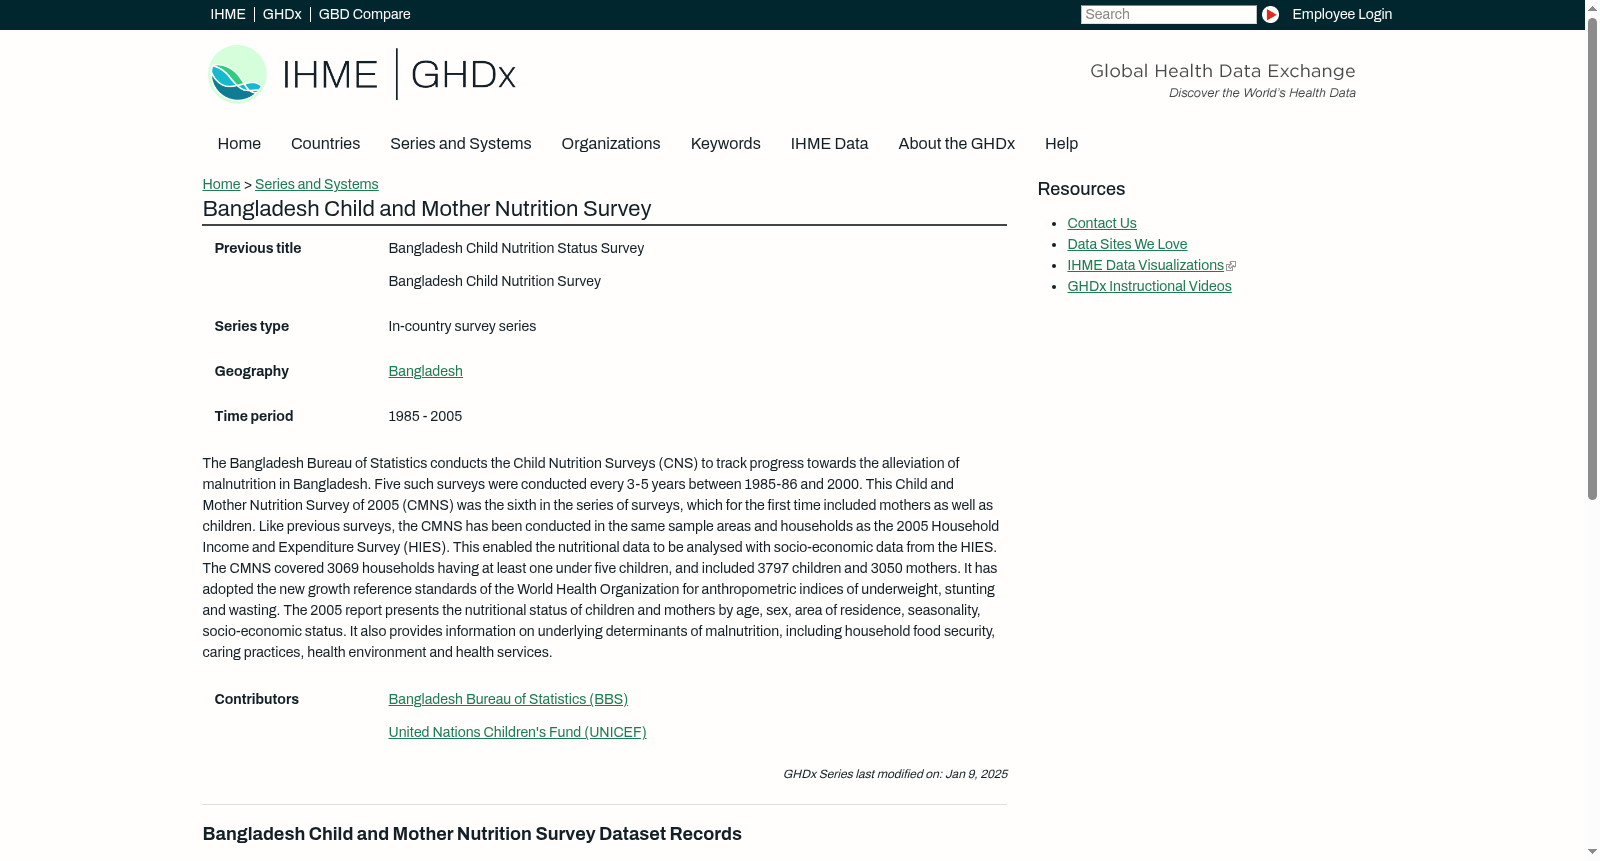This screenshot has width=1600, height=861.
Task: Click the IHME leaf logo
Action: tap(237, 74)
